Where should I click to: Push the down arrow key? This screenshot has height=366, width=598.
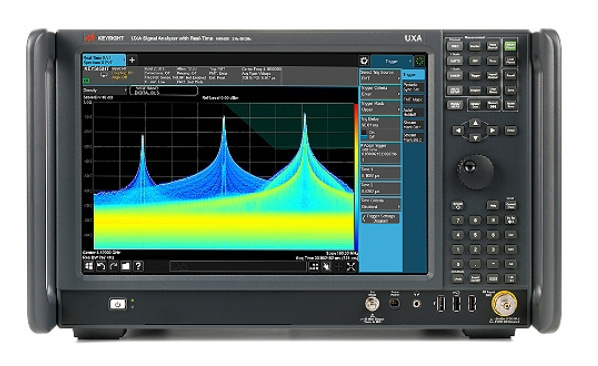(x=475, y=138)
